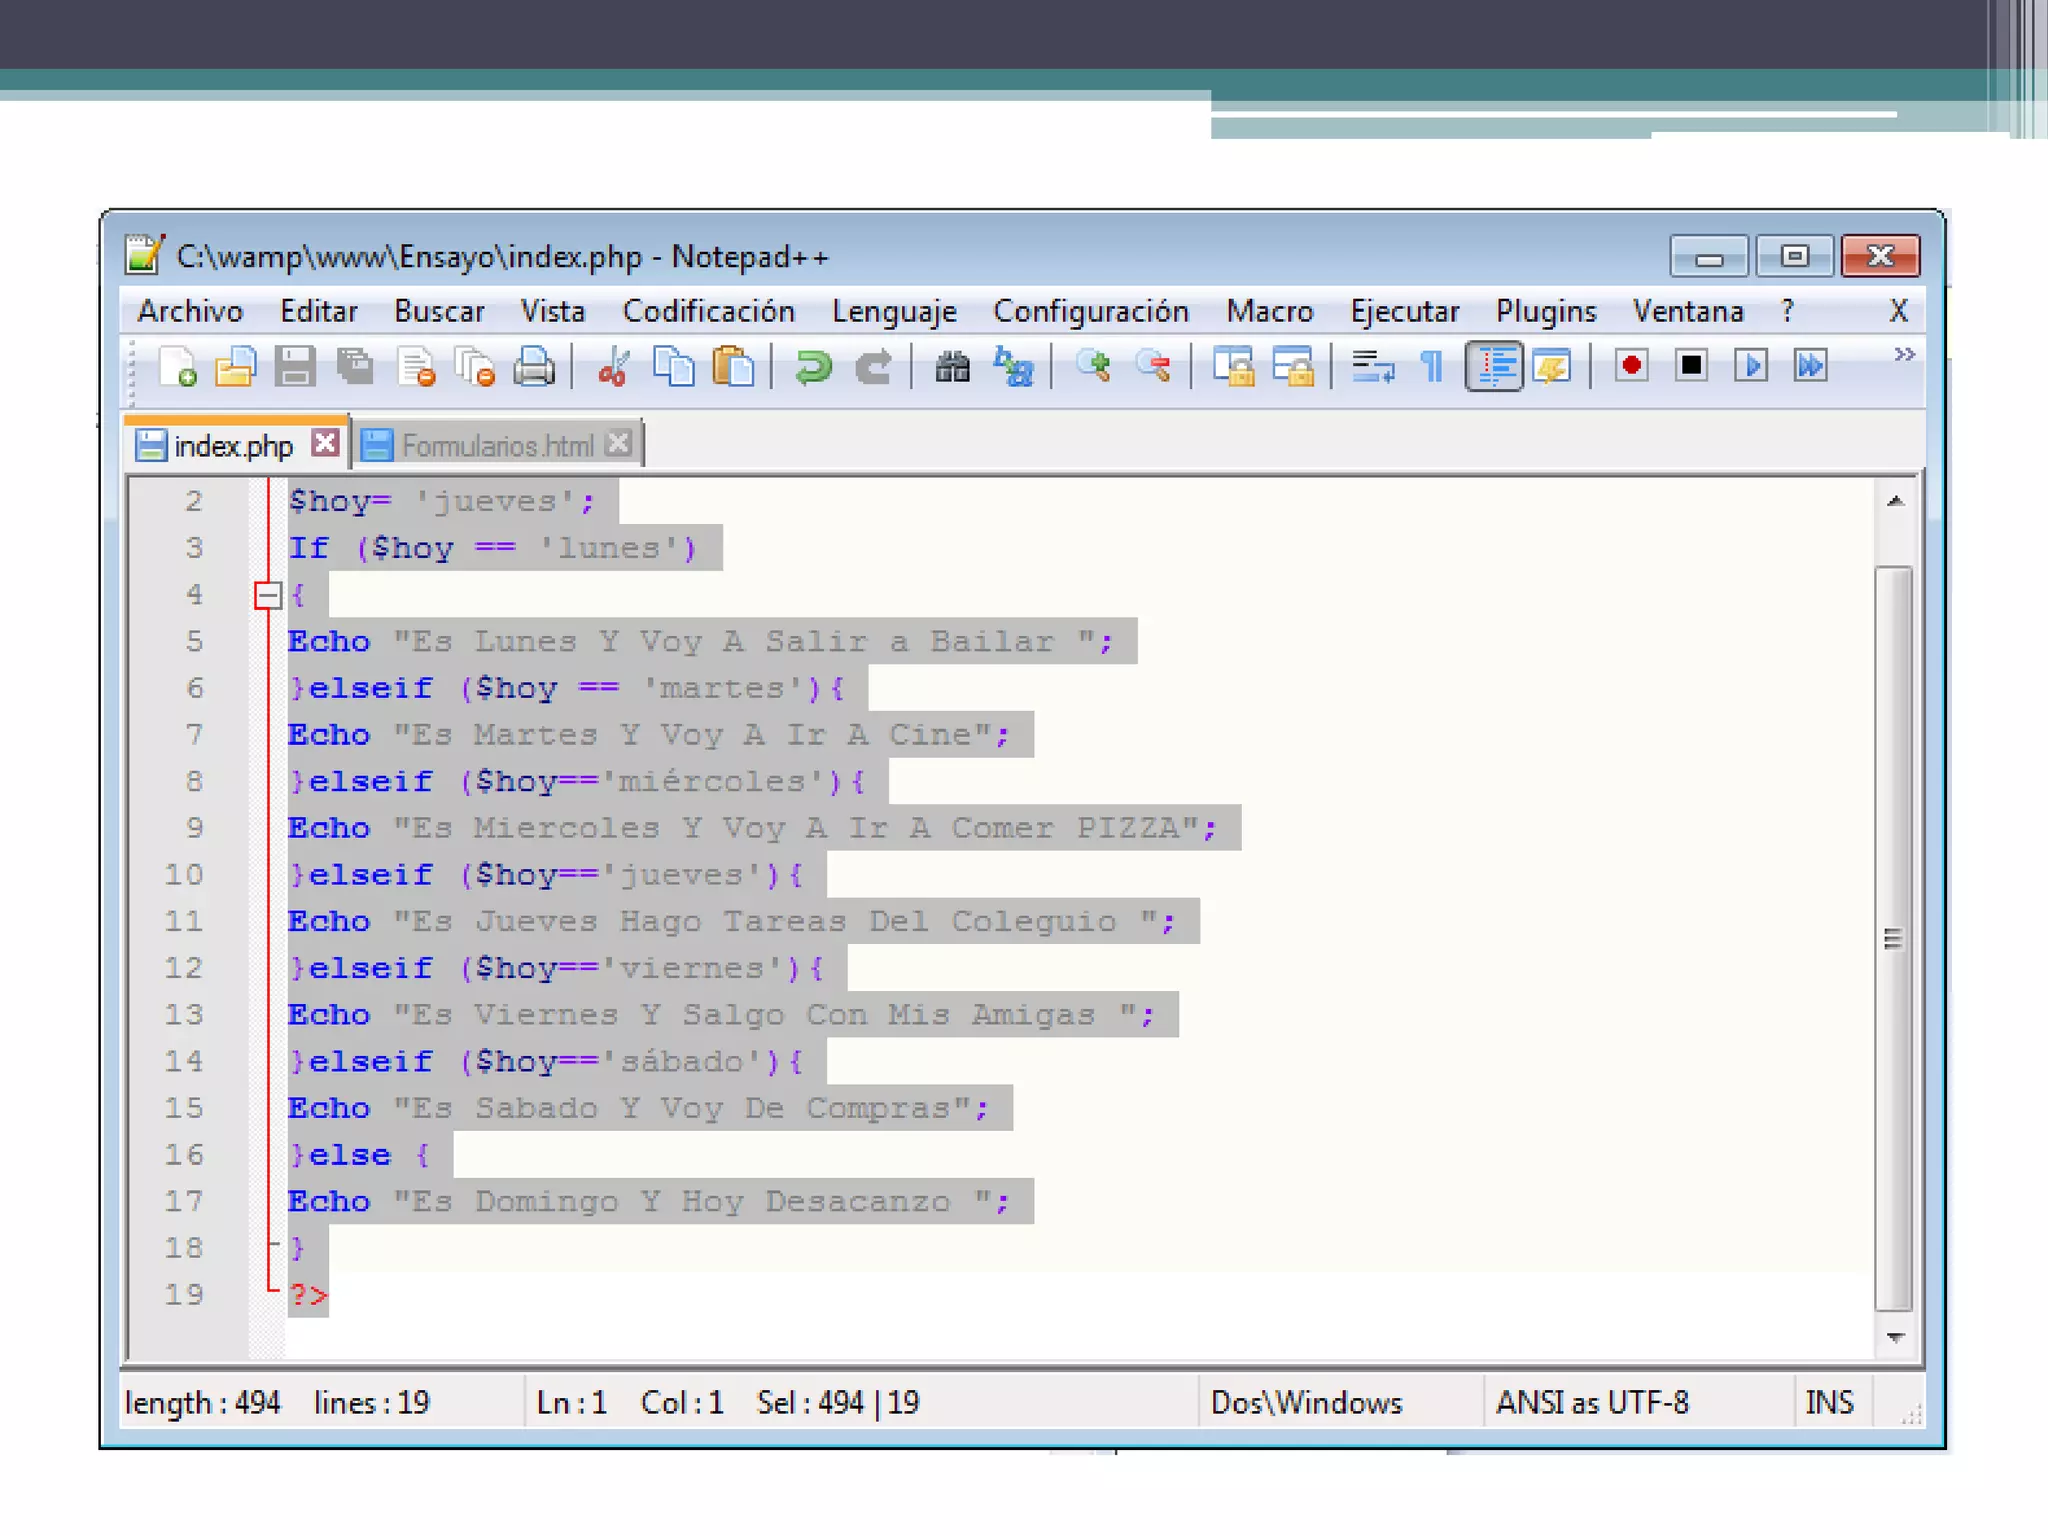2048x1536 pixels.
Task: Click the Dos\Windows status bar field
Action: [x=1306, y=1403]
